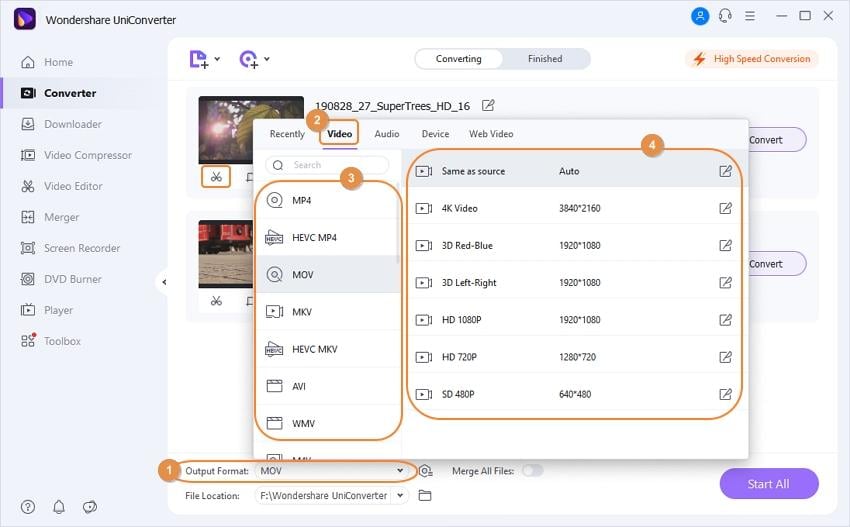Screen dimensions: 850x527
Task: Choose the HEVC MKV format
Action: click(327, 349)
